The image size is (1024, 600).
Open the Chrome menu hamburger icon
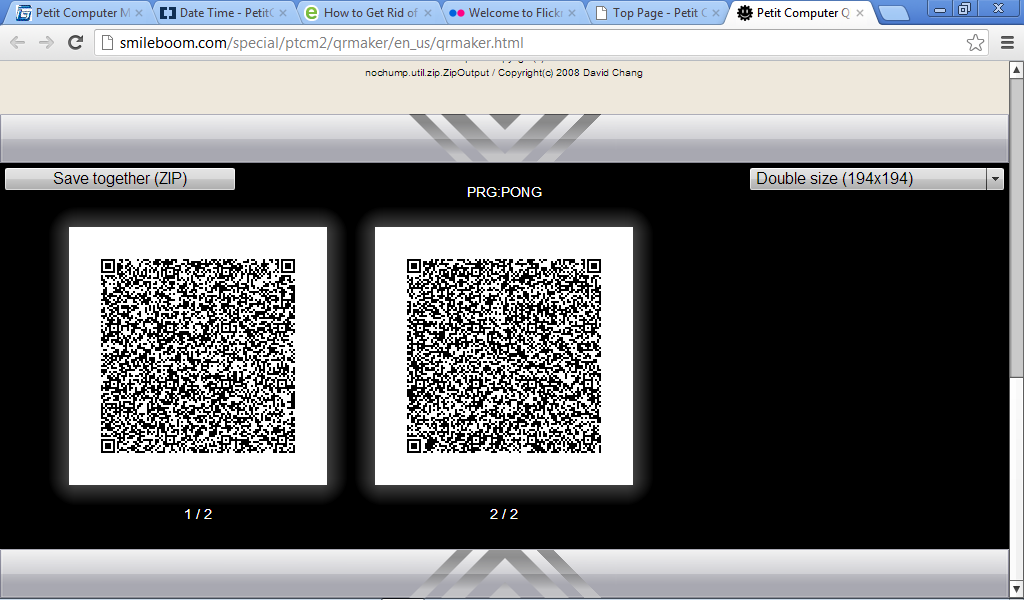pyautogui.click(x=1007, y=43)
